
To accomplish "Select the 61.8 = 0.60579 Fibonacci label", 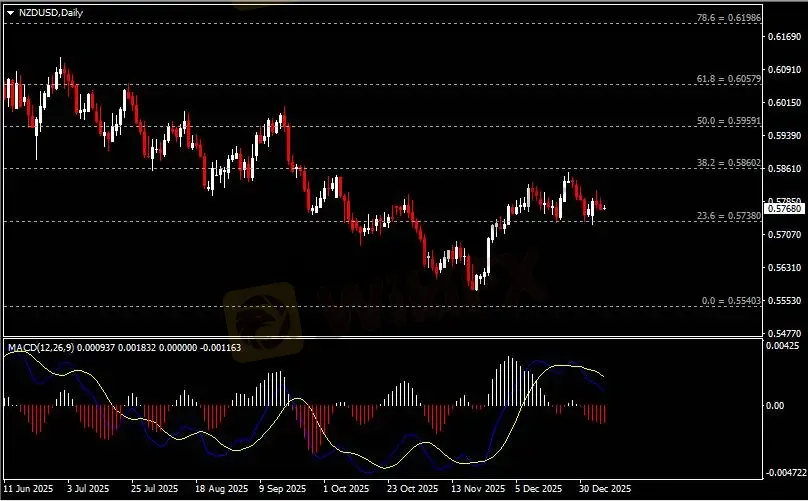I will pos(729,79).
